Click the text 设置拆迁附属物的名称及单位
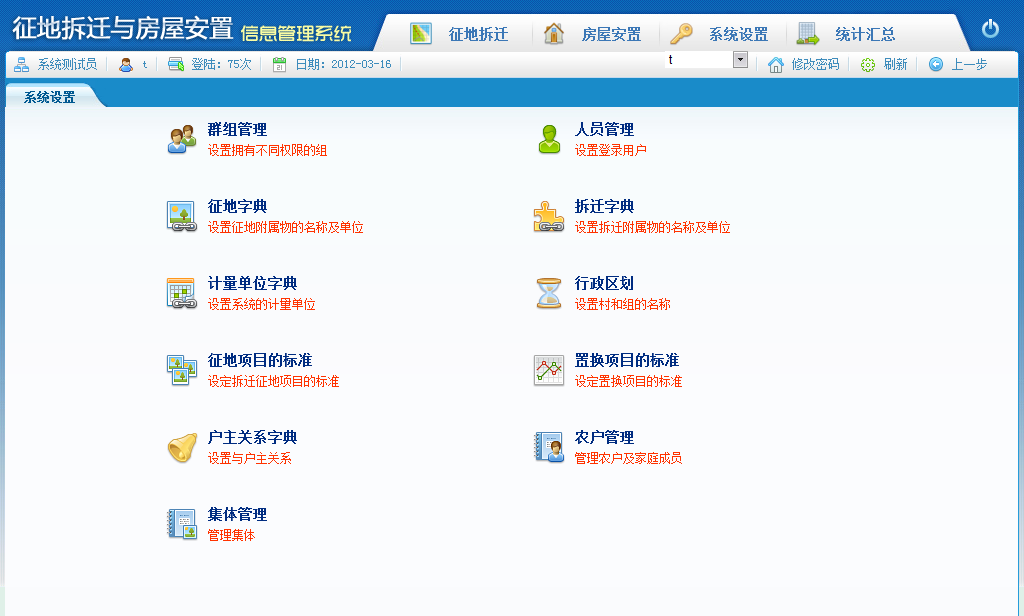The image size is (1024, 616). (x=652, y=227)
